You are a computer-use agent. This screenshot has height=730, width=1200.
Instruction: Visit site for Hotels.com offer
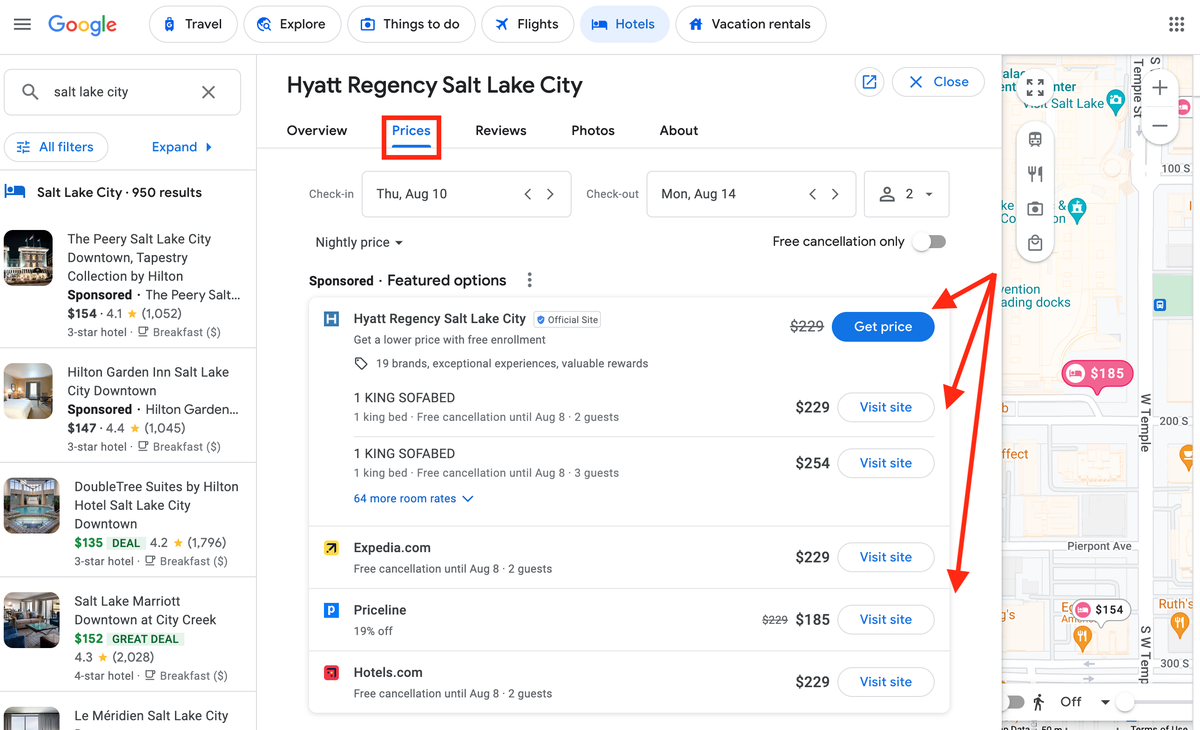click(x=886, y=682)
